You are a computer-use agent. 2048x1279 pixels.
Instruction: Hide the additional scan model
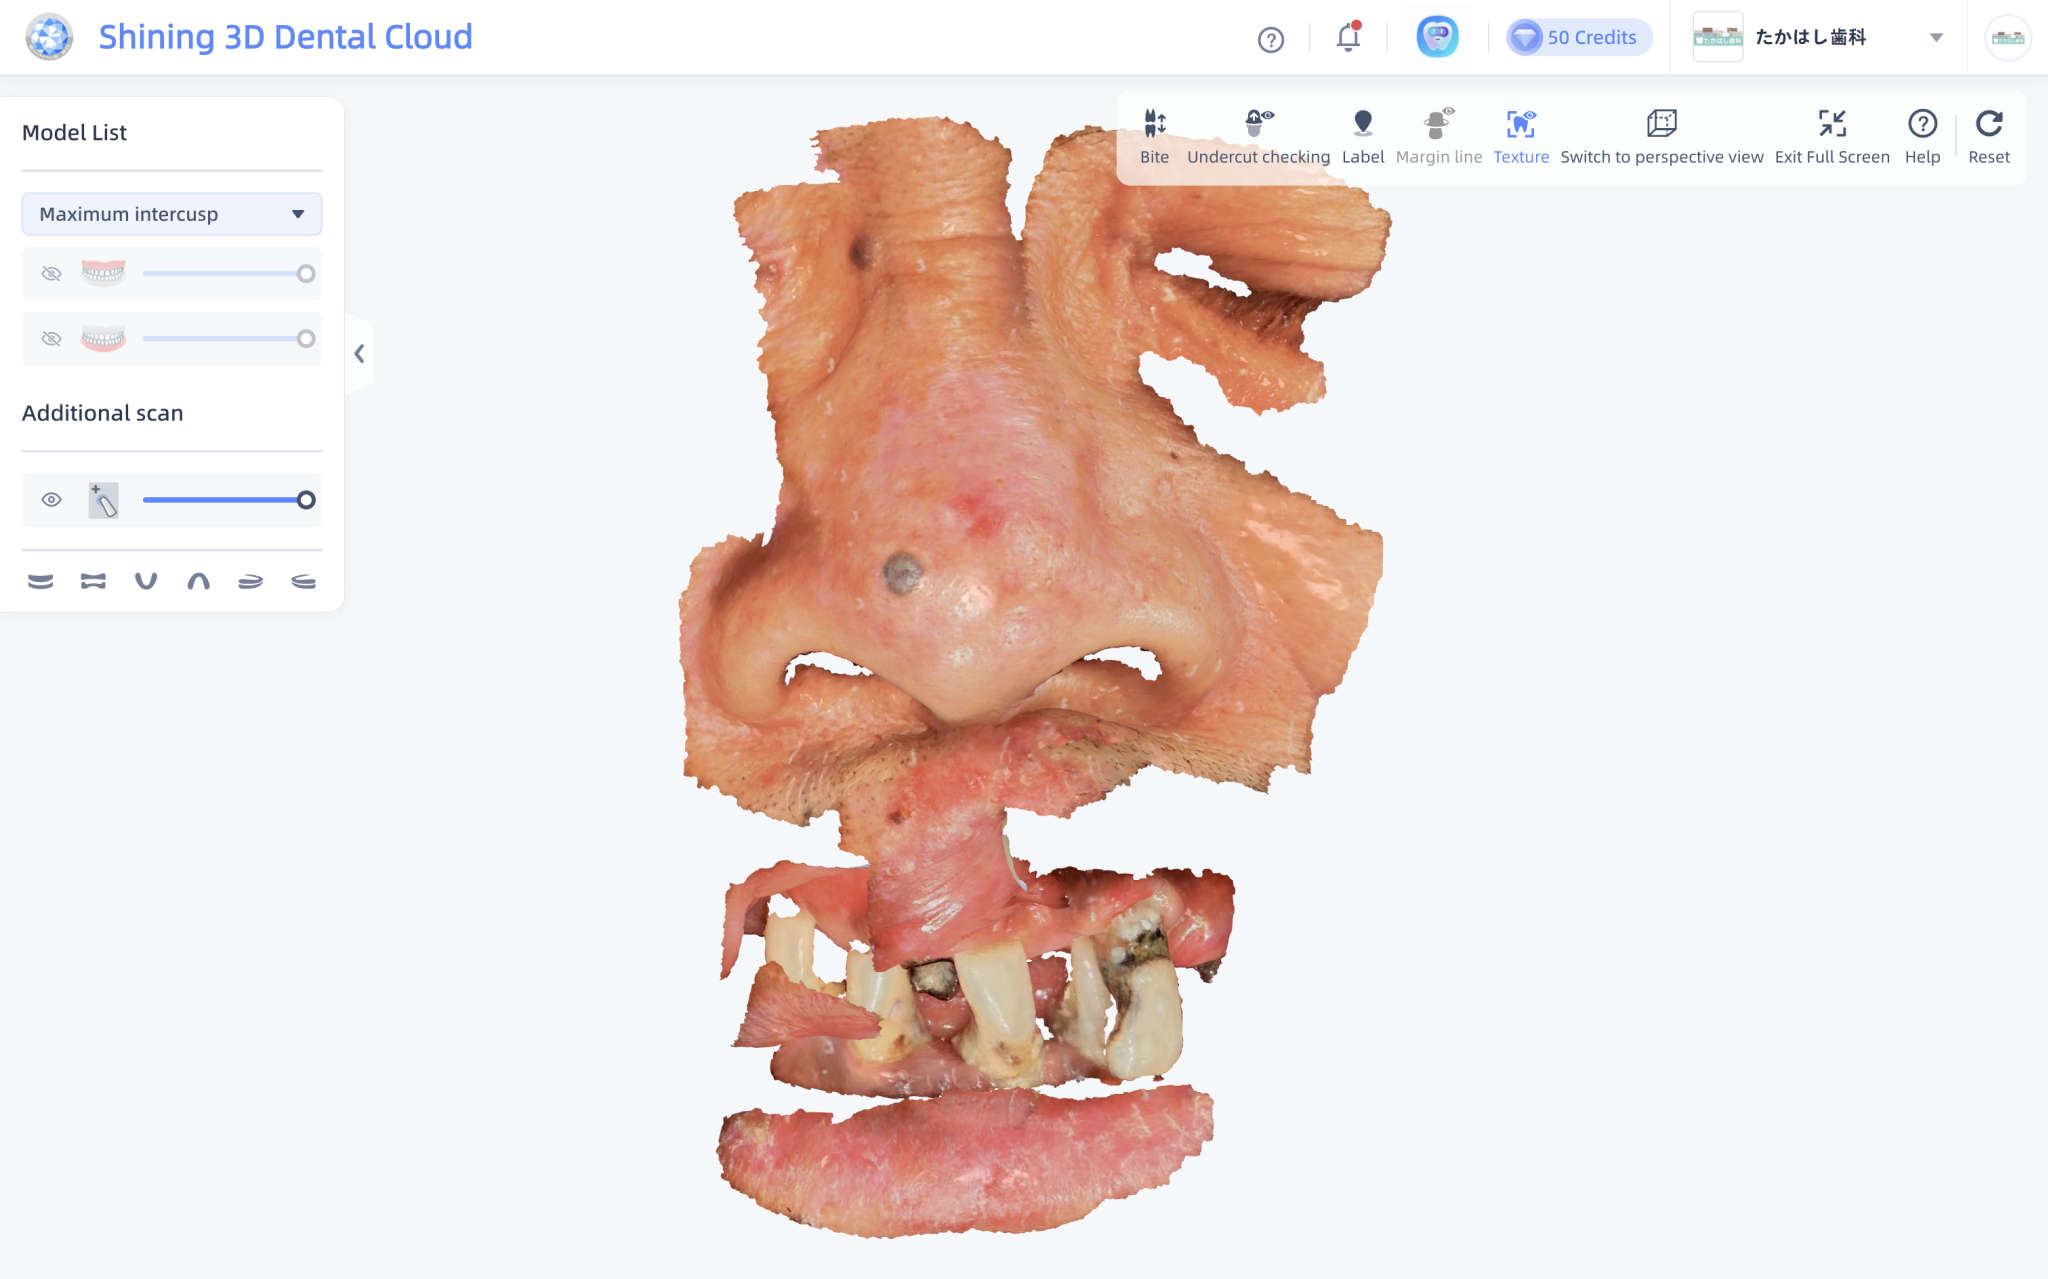click(x=52, y=500)
